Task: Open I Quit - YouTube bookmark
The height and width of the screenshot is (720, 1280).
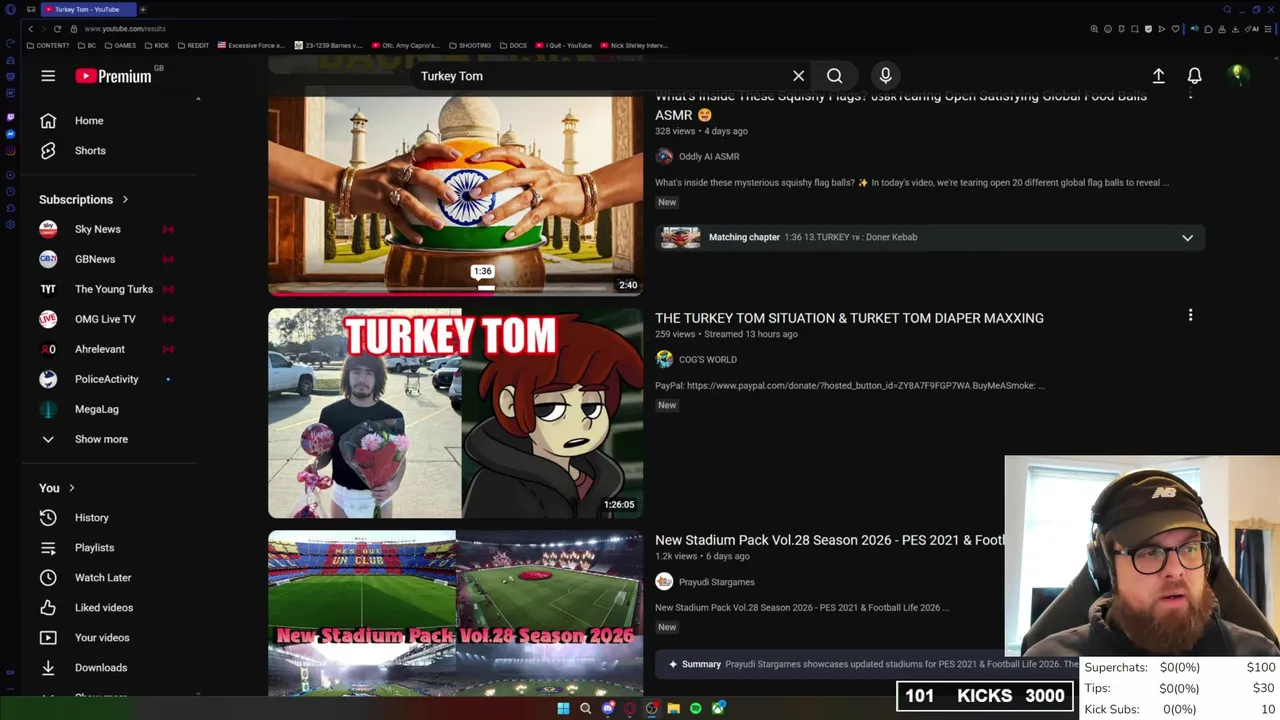Action: 565,45
